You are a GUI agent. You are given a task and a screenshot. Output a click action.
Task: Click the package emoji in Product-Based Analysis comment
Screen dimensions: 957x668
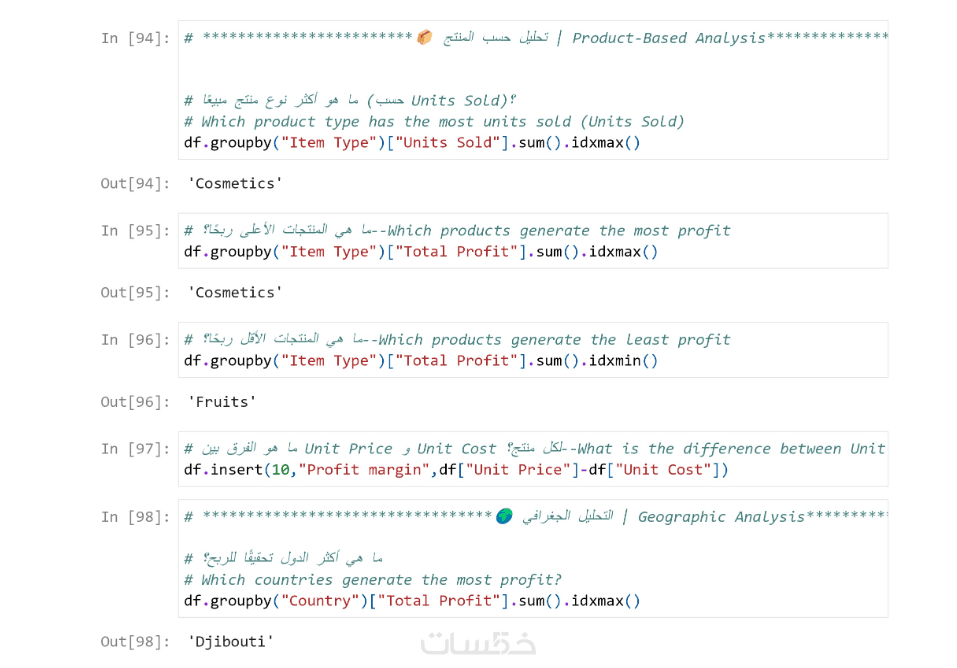(x=425, y=37)
